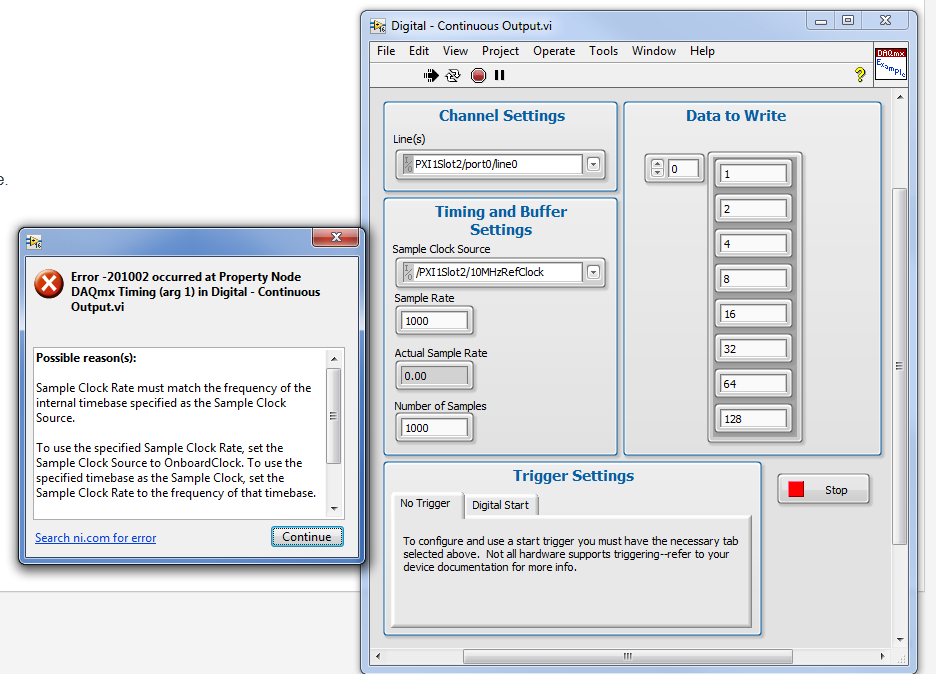This screenshot has width=936, height=674.
Task: Click the Timing and Buffer Settings heading
Action: pyautogui.click(x=501, y=220)
